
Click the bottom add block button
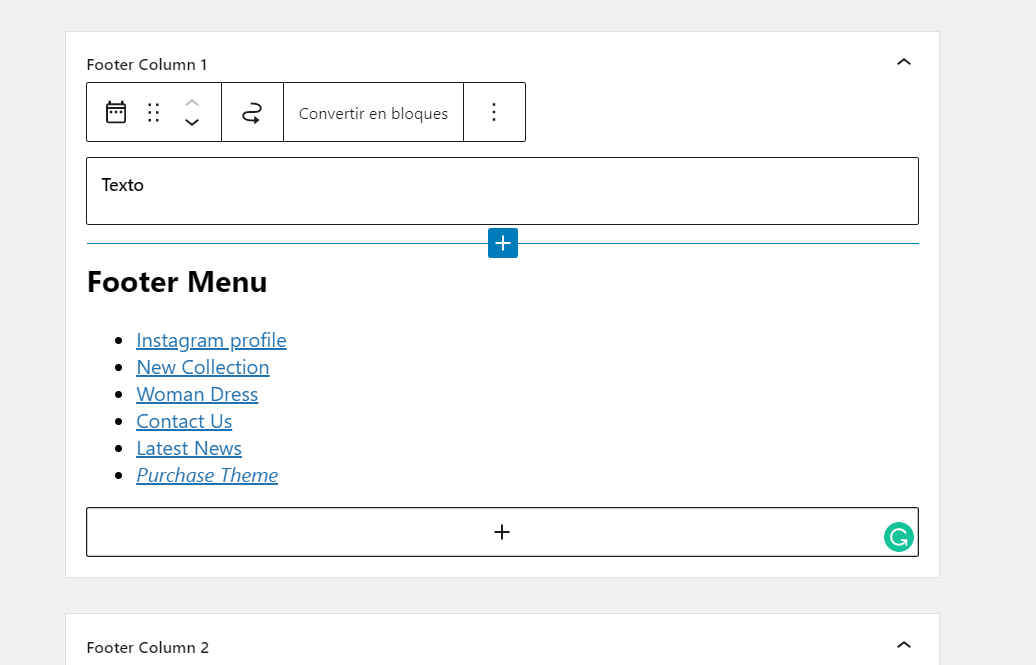point(502,532)
